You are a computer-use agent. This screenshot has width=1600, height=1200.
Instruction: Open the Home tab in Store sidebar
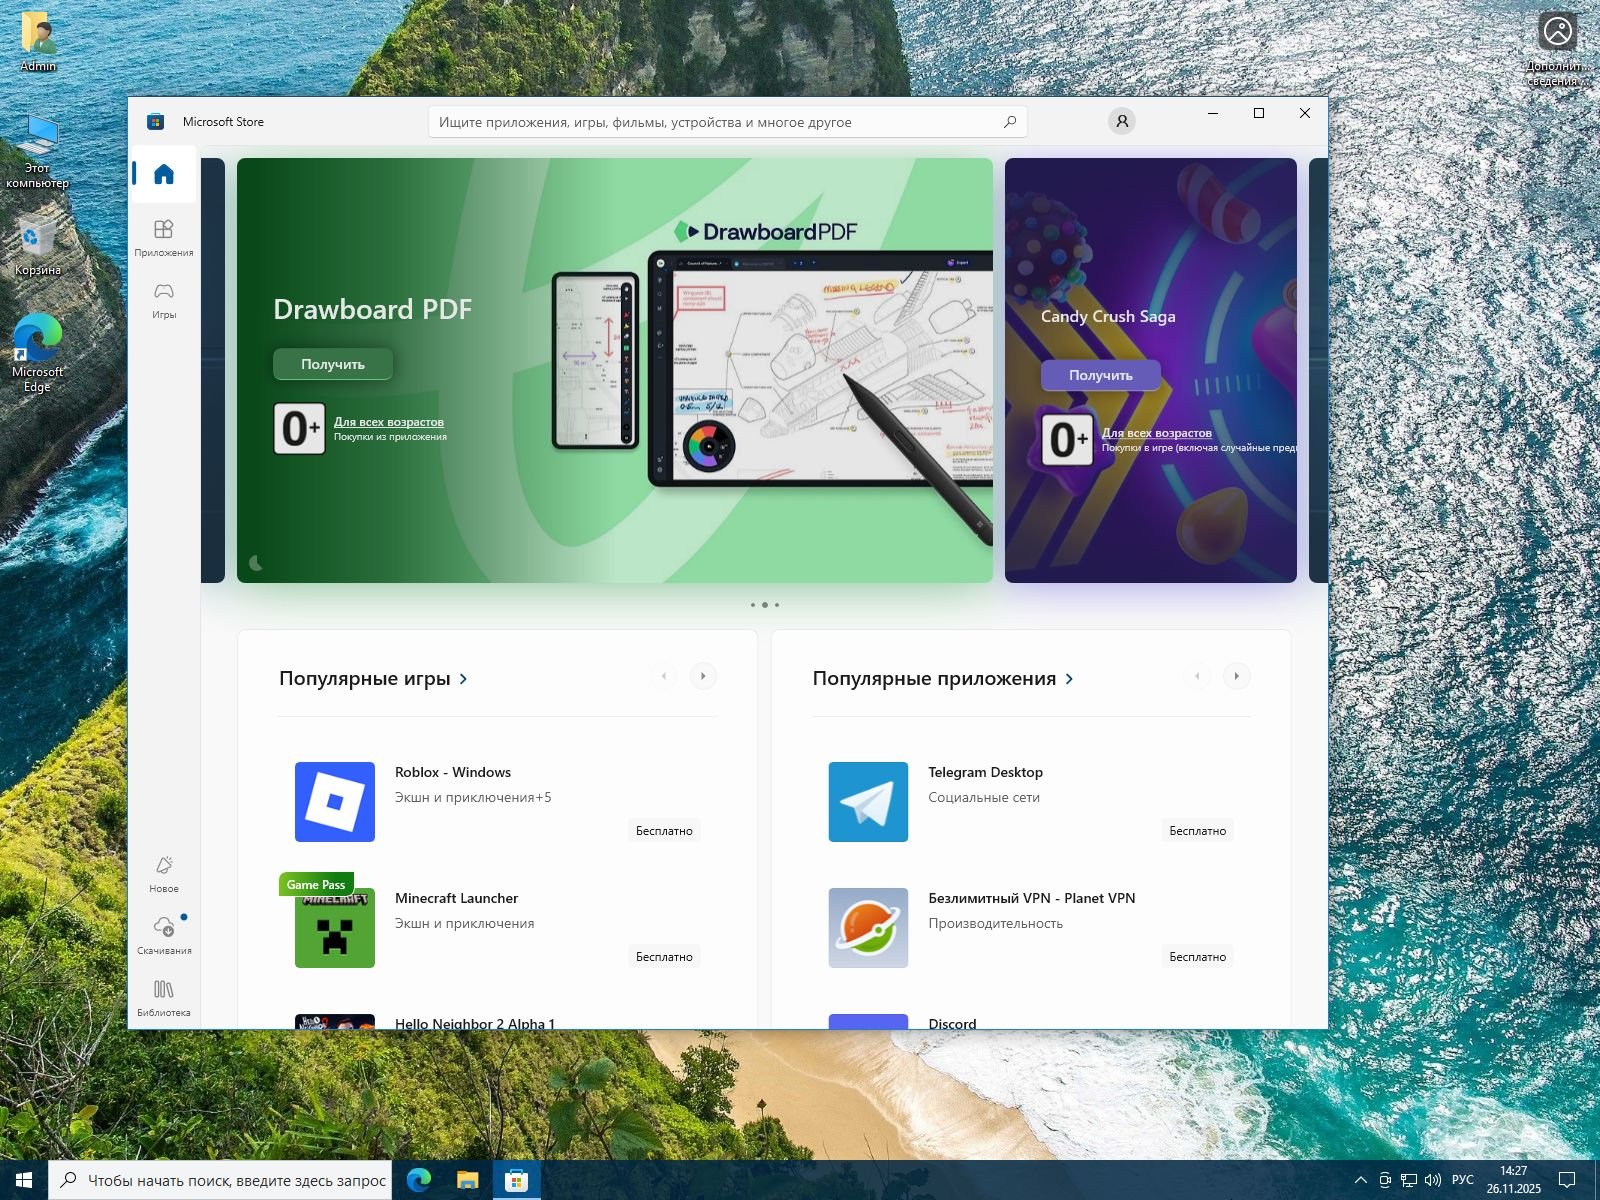pyautogui.click(x=164, y=175)
